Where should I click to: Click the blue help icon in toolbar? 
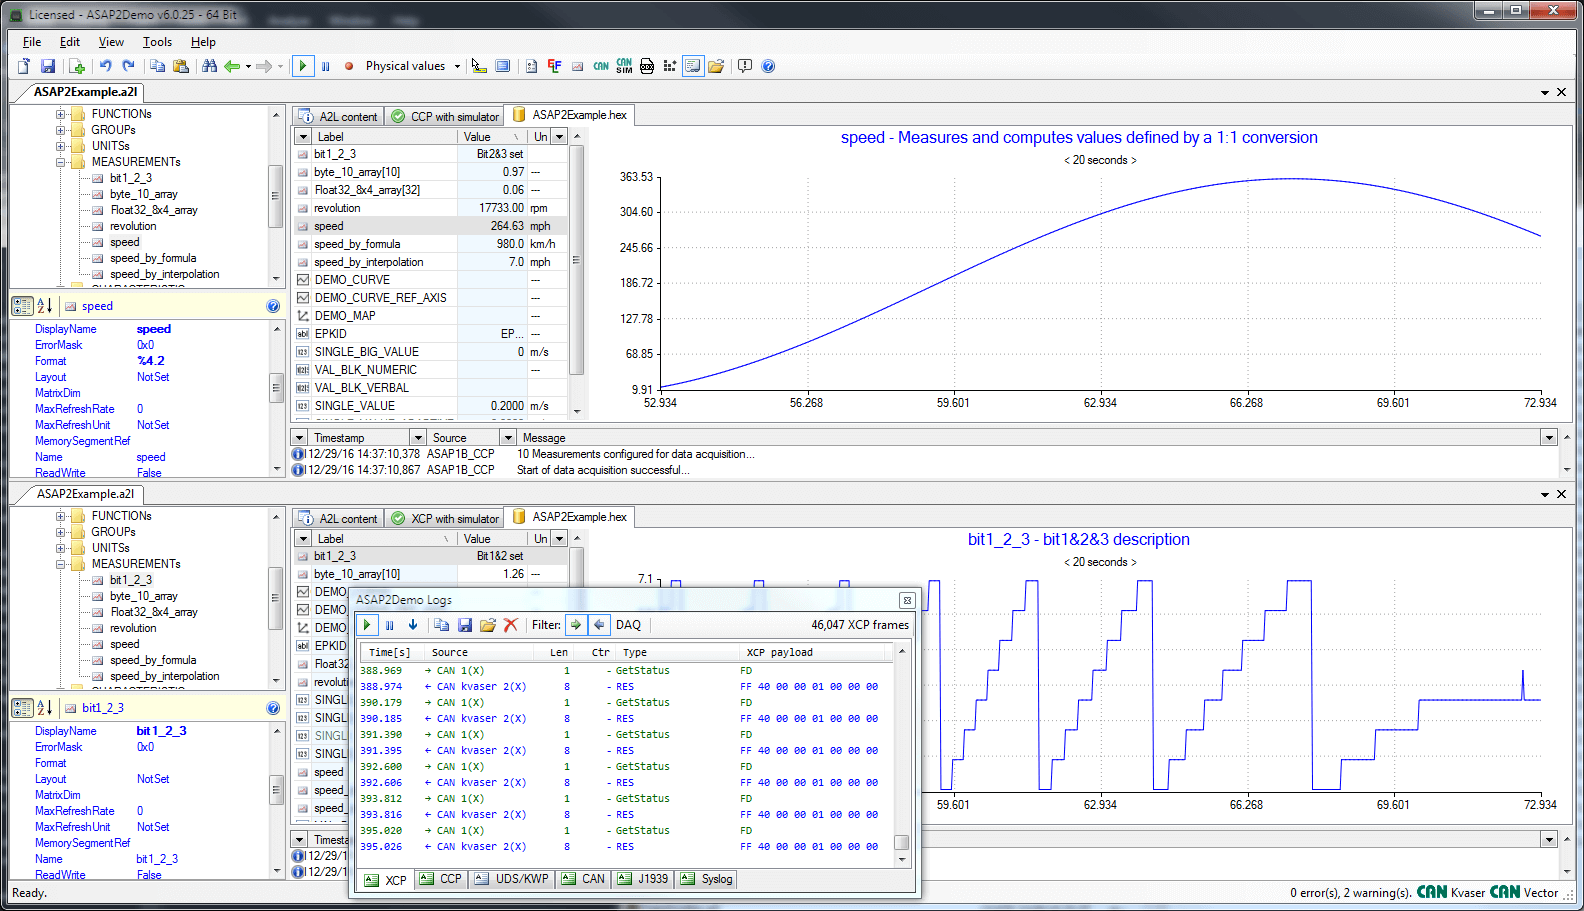click(x=768, y=66)
